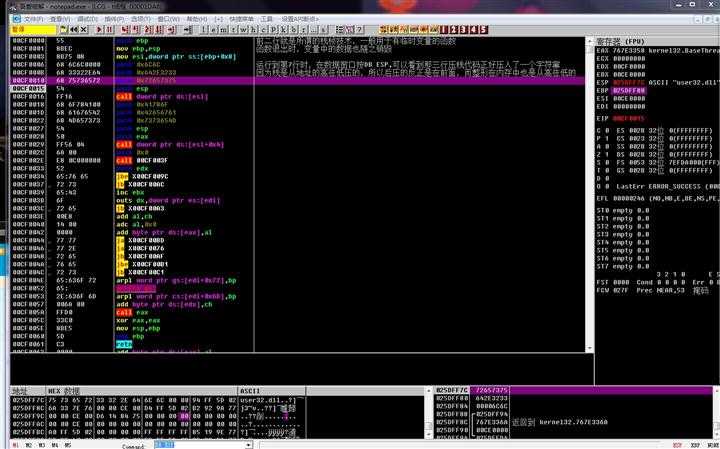Screen dimensions: 720x449
Task: Click the disassembly pane vertical scrollbar
Action: (589, 194)
